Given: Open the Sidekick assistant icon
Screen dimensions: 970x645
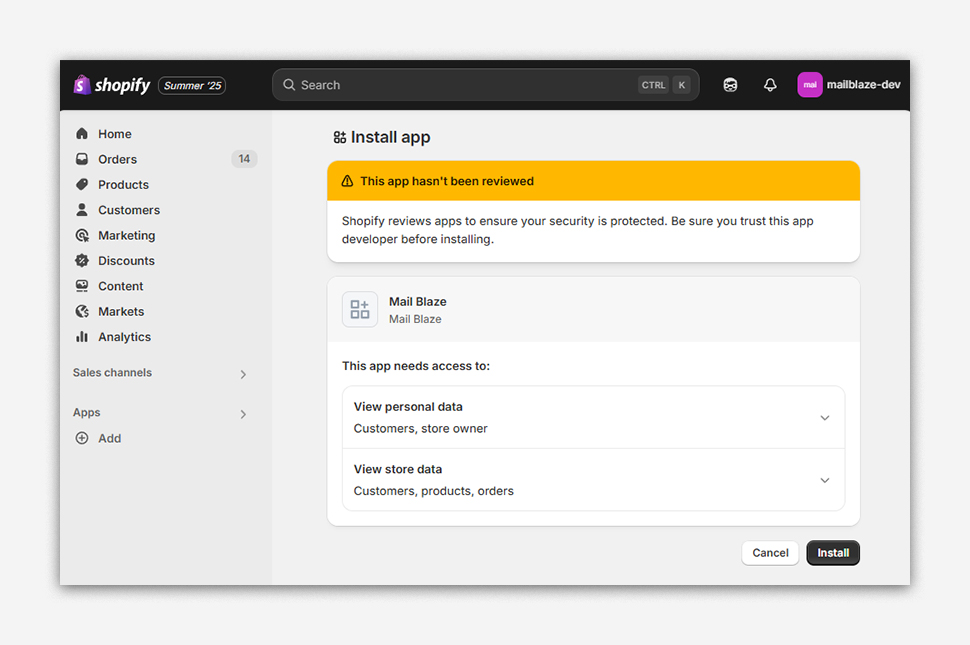Looking at the screenshot, I should pos(730,85).
